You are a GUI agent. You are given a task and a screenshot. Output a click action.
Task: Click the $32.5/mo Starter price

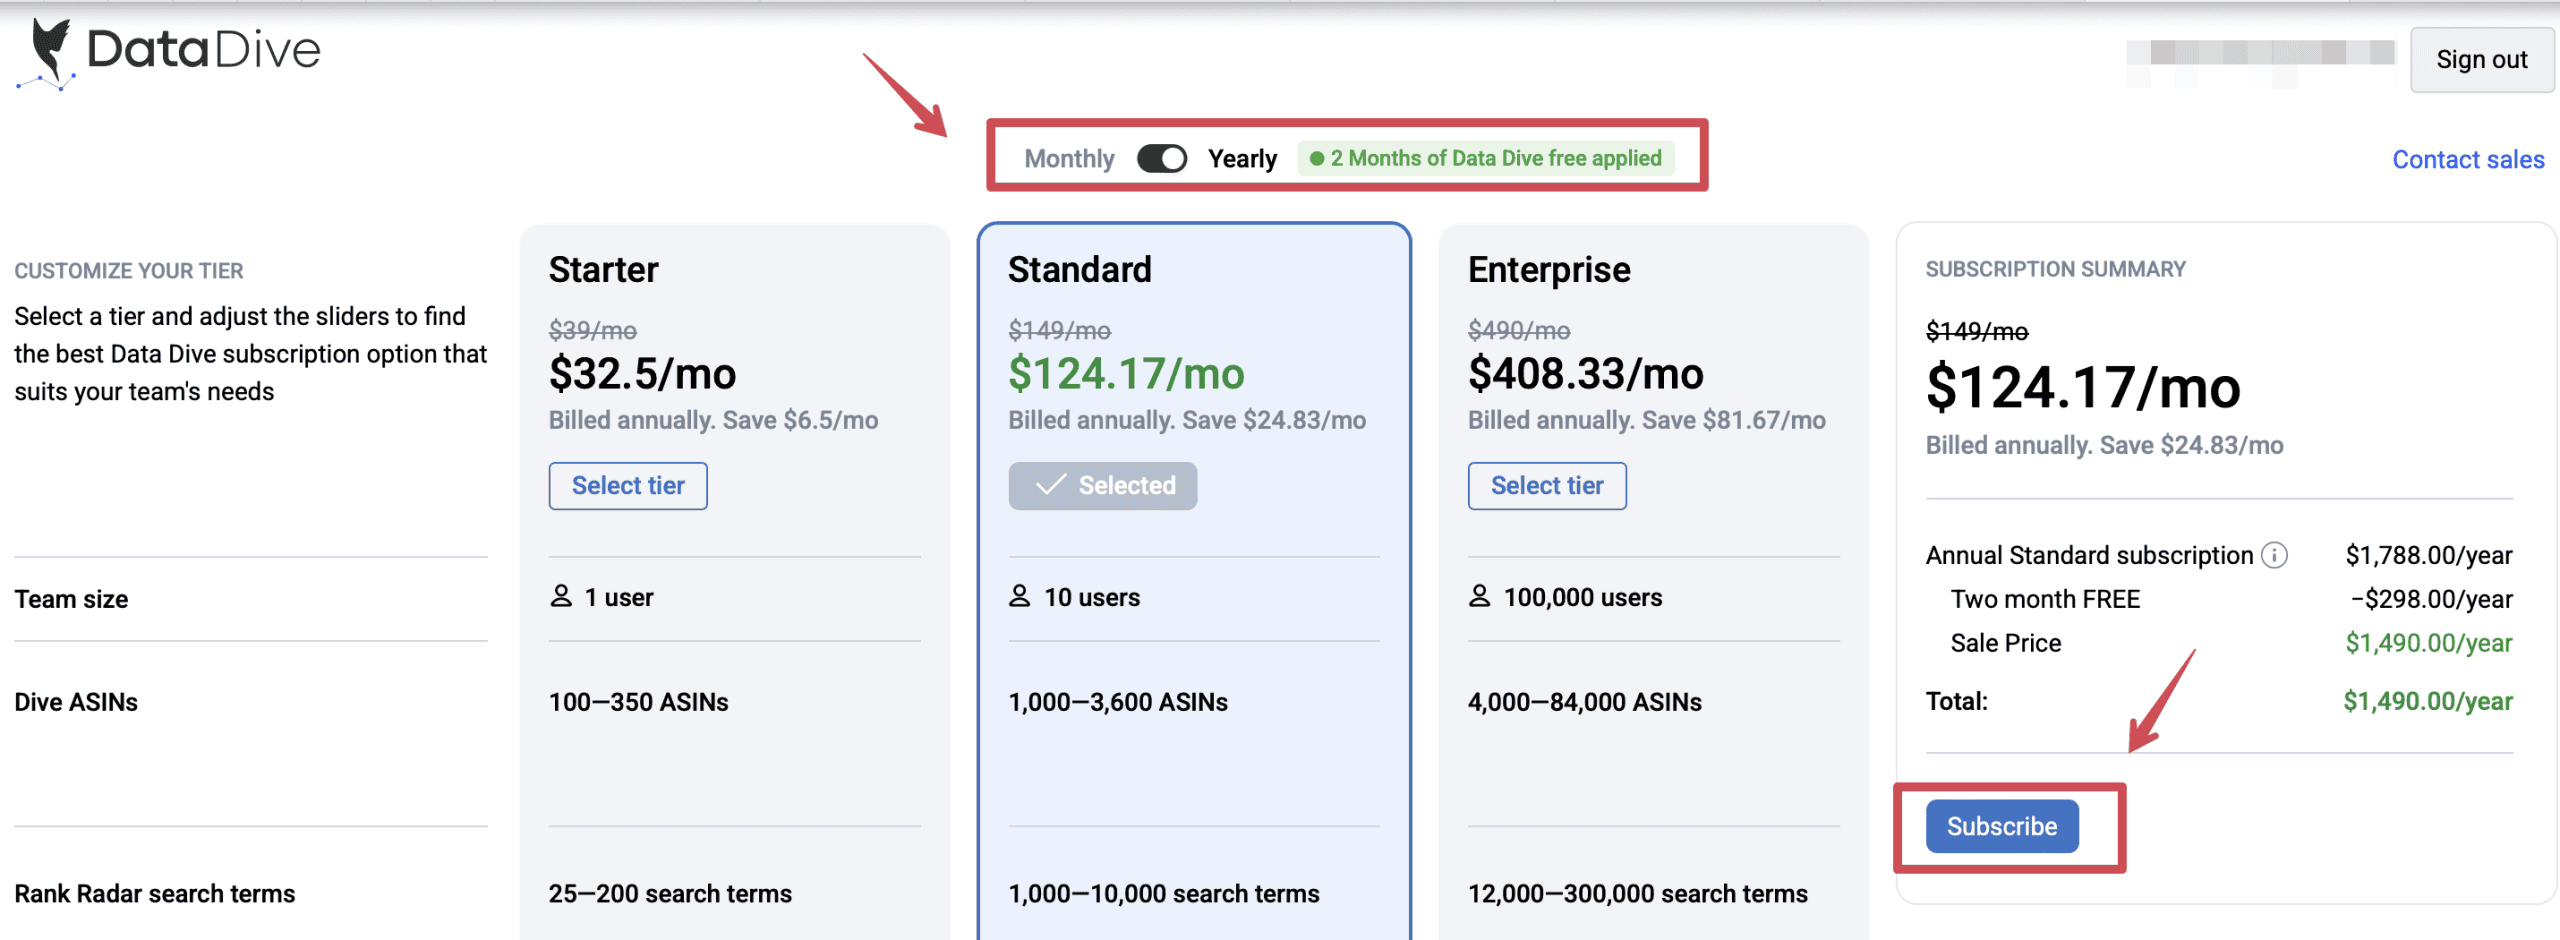pyautogui.click(x=642, y=374)
